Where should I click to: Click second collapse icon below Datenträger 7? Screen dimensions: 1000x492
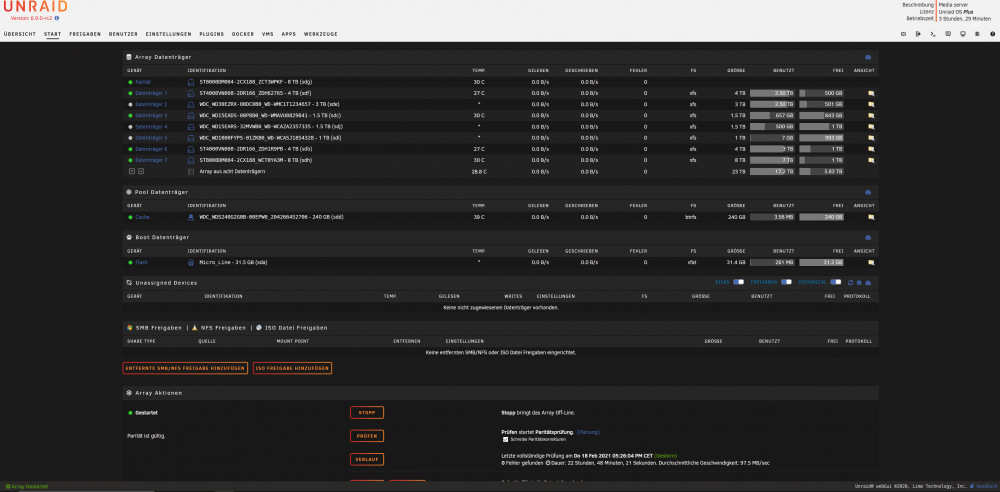point(141,172)
